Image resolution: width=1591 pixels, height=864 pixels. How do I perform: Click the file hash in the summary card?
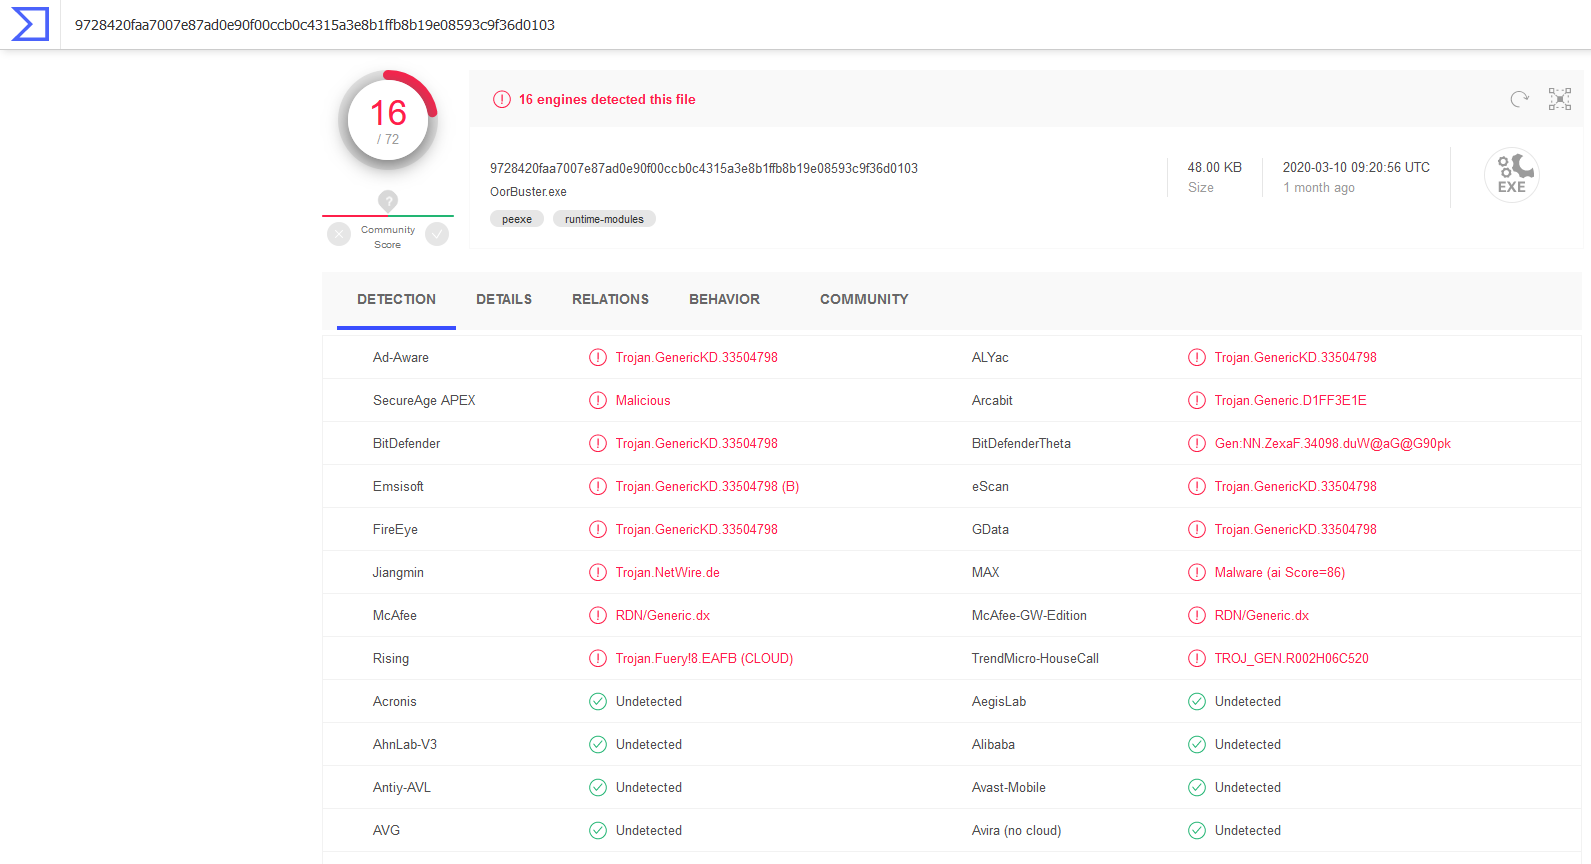point(704,168)
